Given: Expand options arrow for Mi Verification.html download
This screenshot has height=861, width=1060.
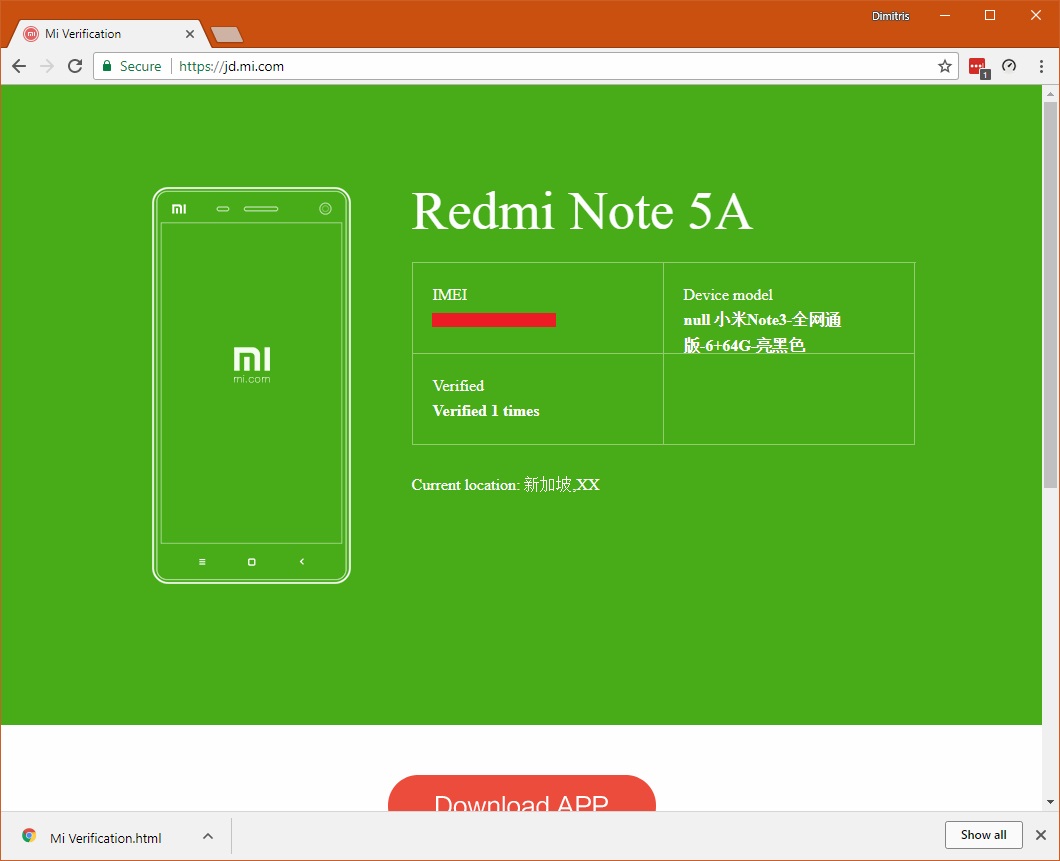Looking at the screenshot, I should coord(207,836).
